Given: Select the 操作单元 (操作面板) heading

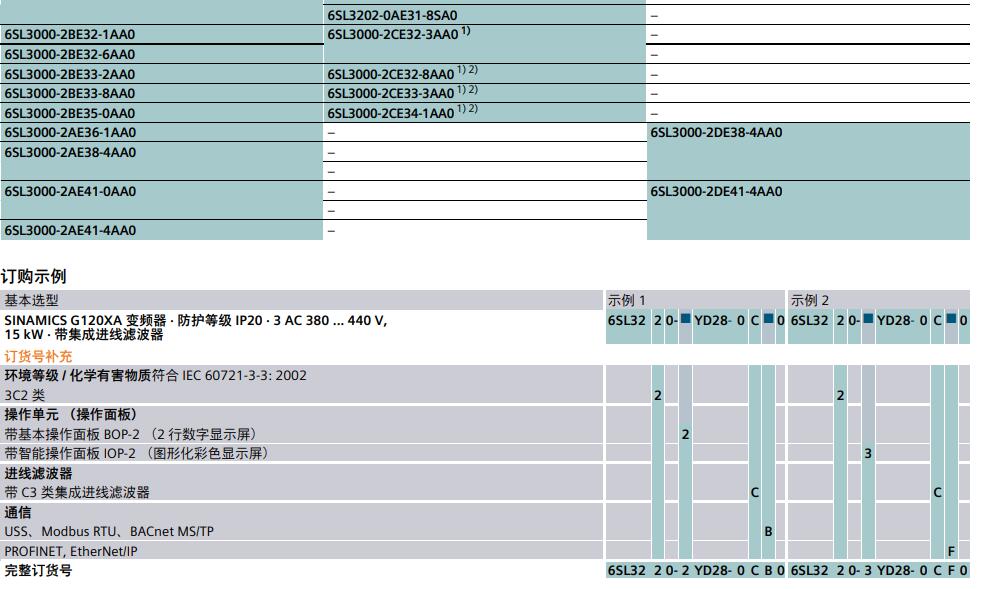Looking at the screenshot, I should 71,414.
